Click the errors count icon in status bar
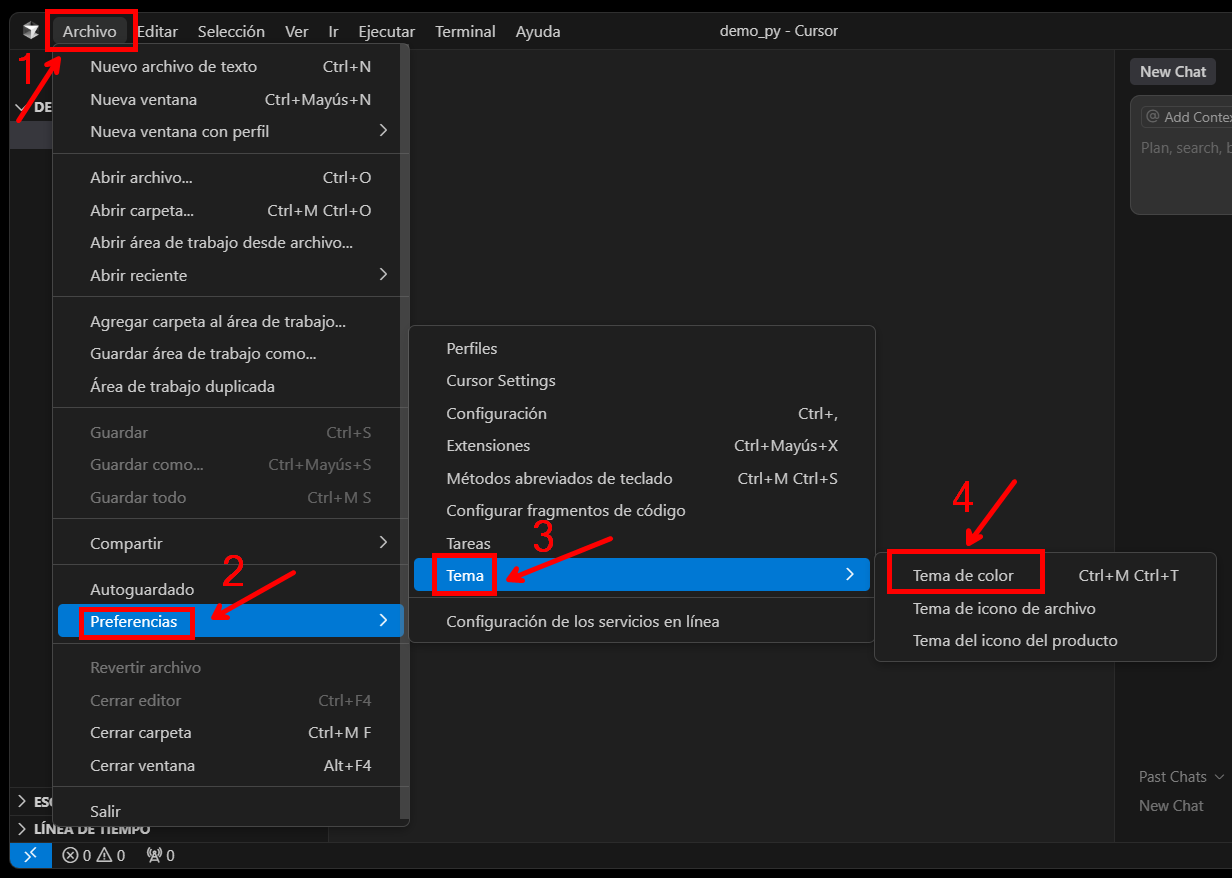The width and height of the screenshot is (1232, 878). [70, 855]
